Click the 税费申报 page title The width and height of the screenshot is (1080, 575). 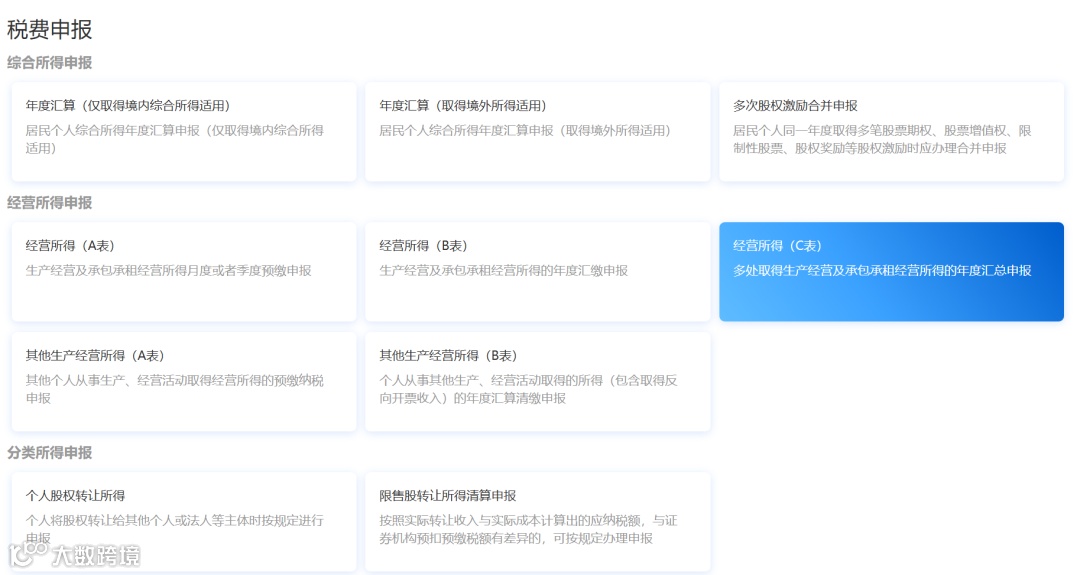click(50, 30)
